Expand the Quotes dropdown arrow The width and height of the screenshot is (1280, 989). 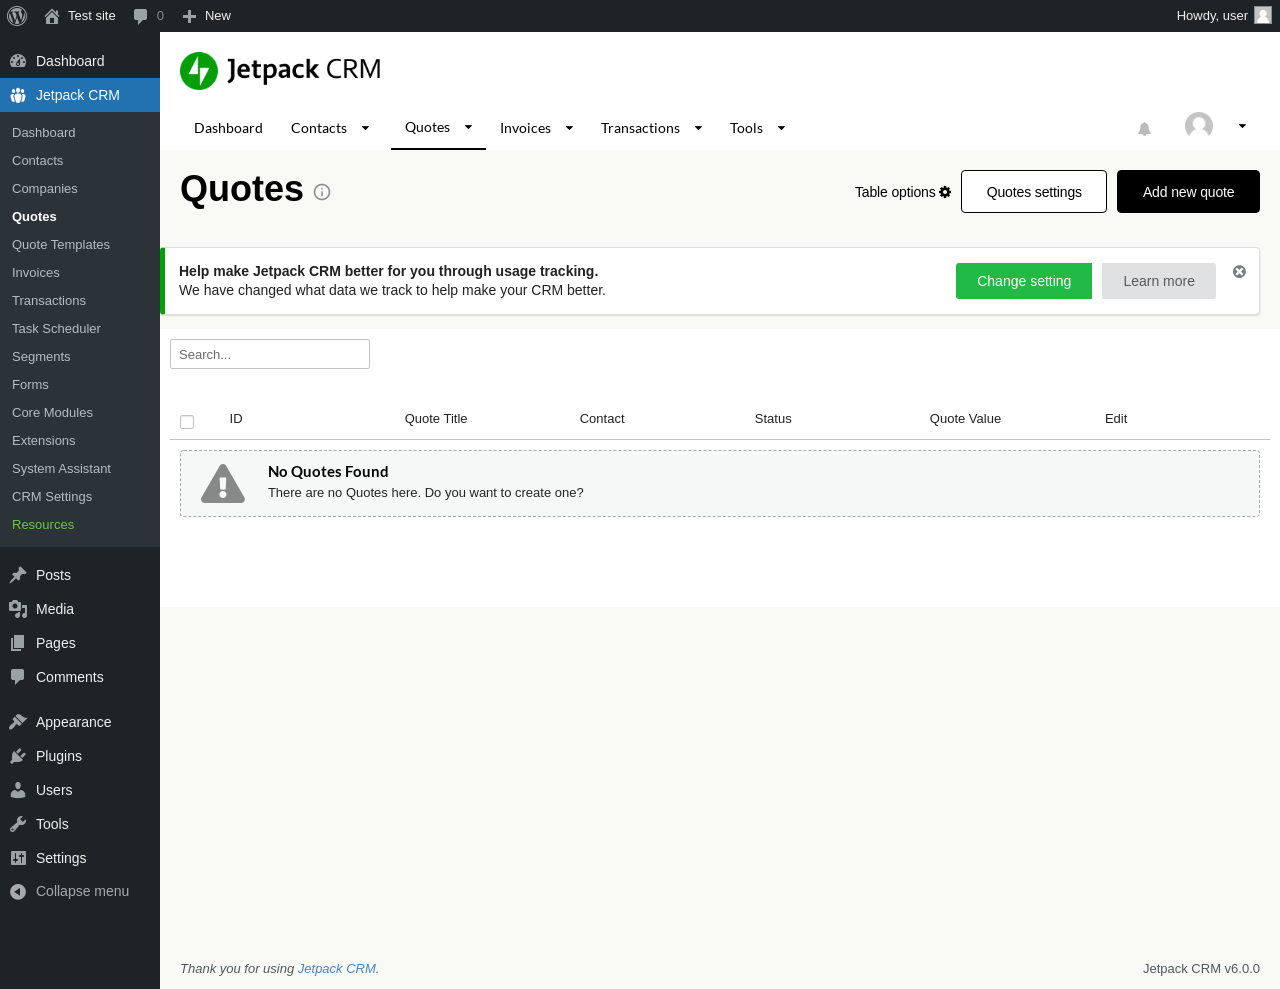click(468, 127)
